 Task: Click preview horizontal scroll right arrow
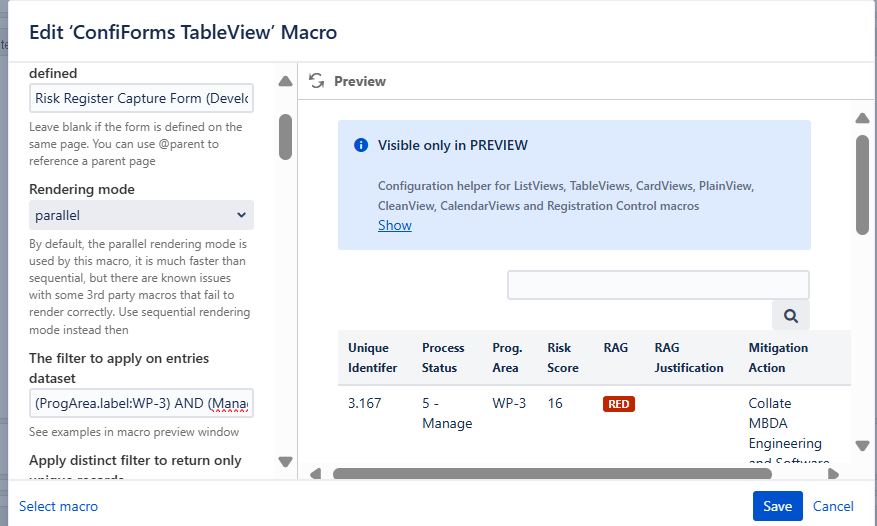[x=833, y=474]
